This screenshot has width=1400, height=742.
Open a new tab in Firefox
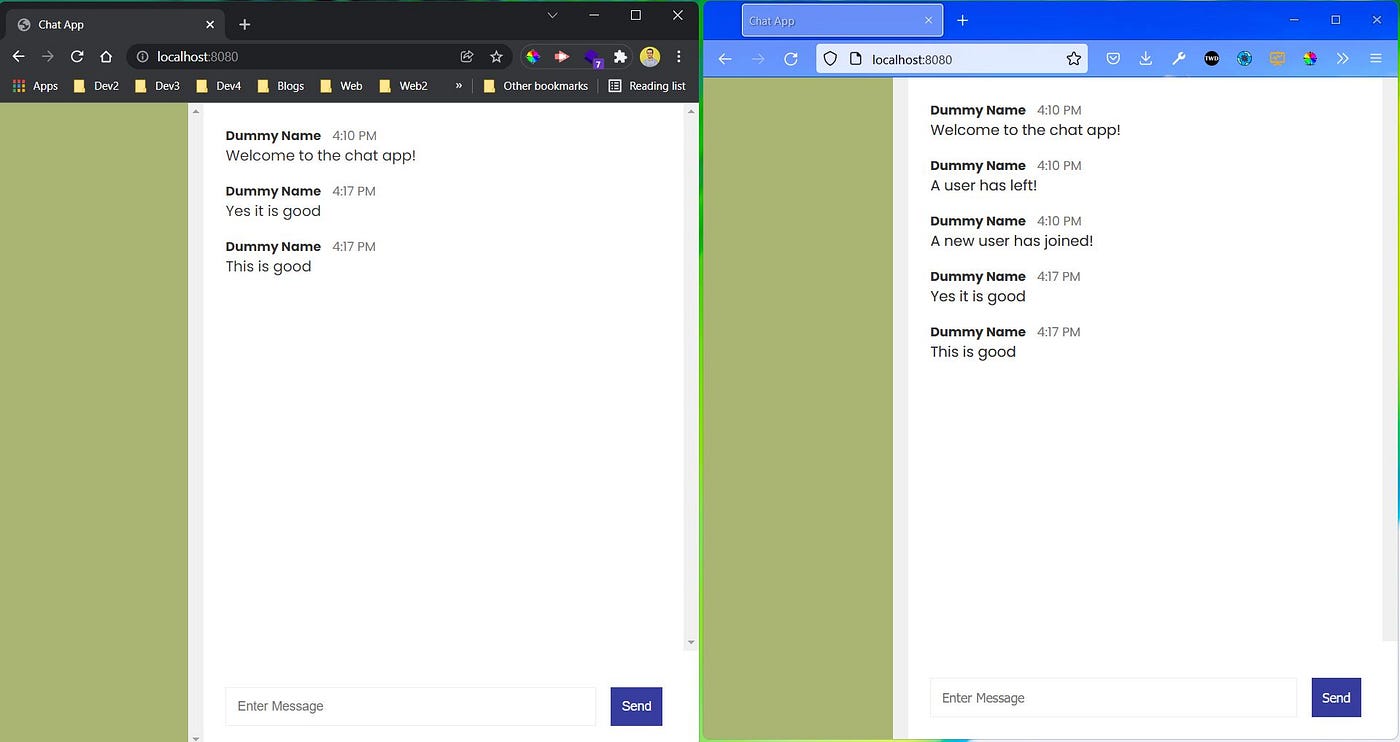(x=962, y=20)
